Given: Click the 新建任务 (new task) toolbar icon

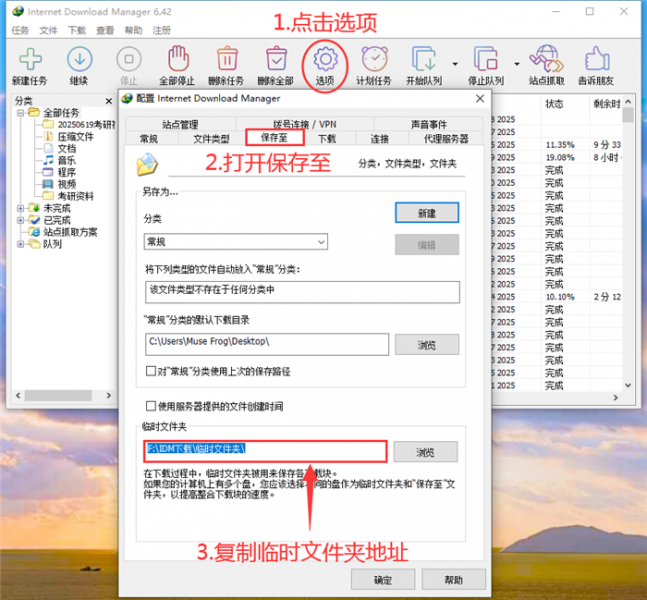Looking at the screenshot, I should [x=29, y=60].
